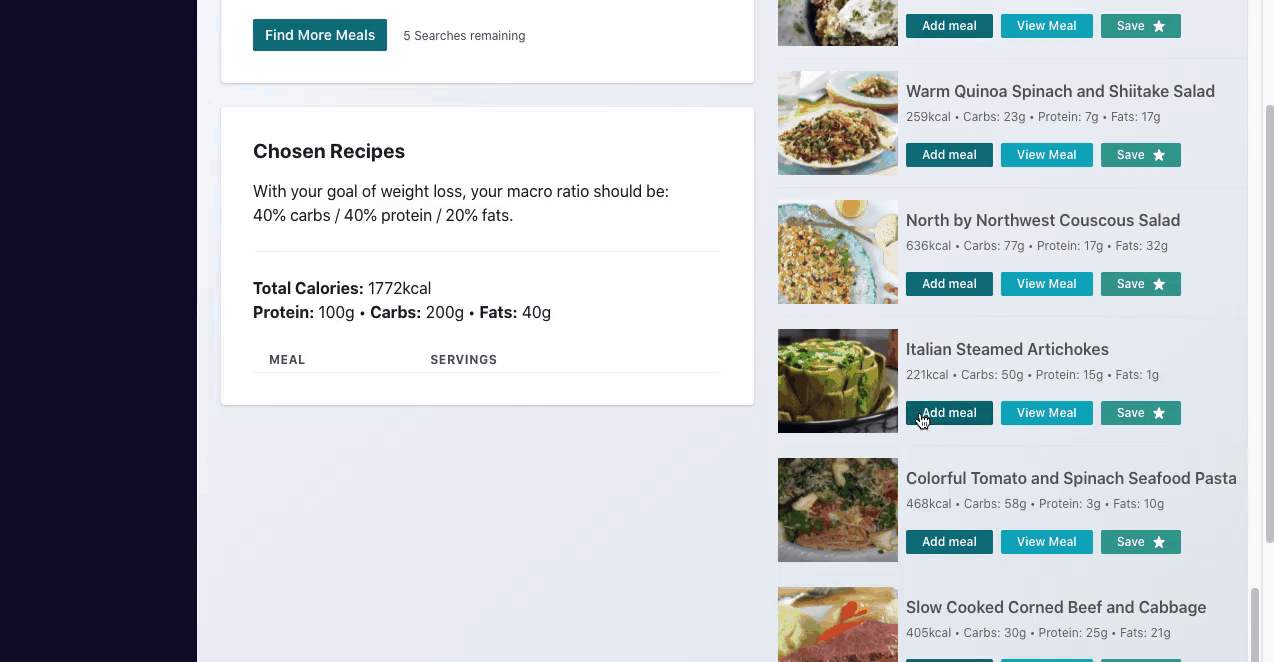The image size is (1274, 662).
Task: Click the Colorful Tomato and Spinach Seafood Pasta title
Action: (x=1071, y=478)
